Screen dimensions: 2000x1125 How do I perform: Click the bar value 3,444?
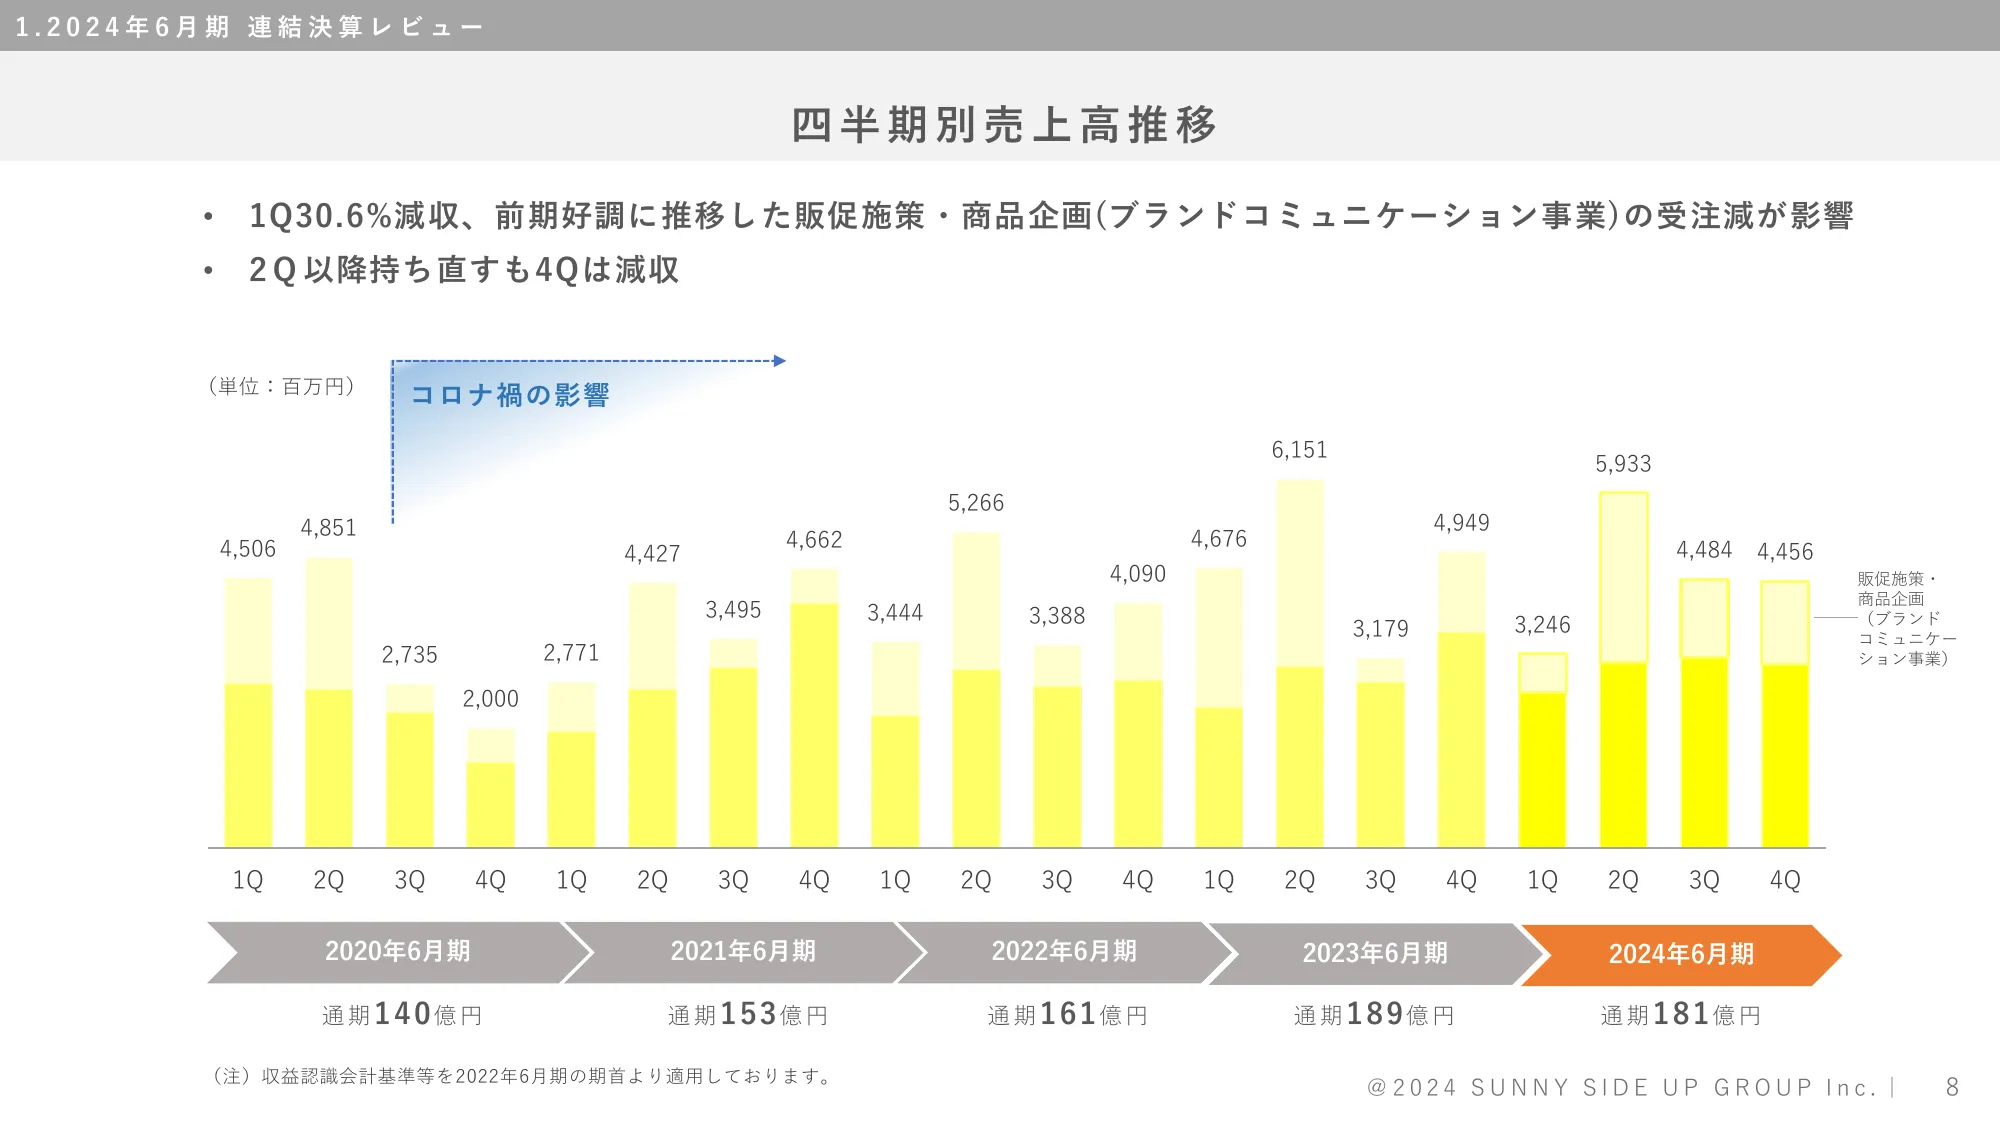(896, 613)
